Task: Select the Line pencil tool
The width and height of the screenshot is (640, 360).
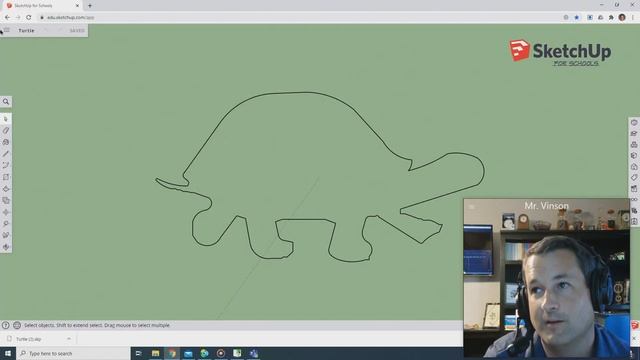Action: pyautogui.click(x=6, y=154)
